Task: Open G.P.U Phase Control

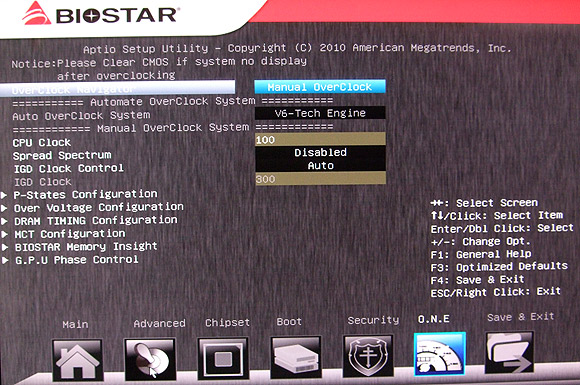Action: (x=77, y=260)
